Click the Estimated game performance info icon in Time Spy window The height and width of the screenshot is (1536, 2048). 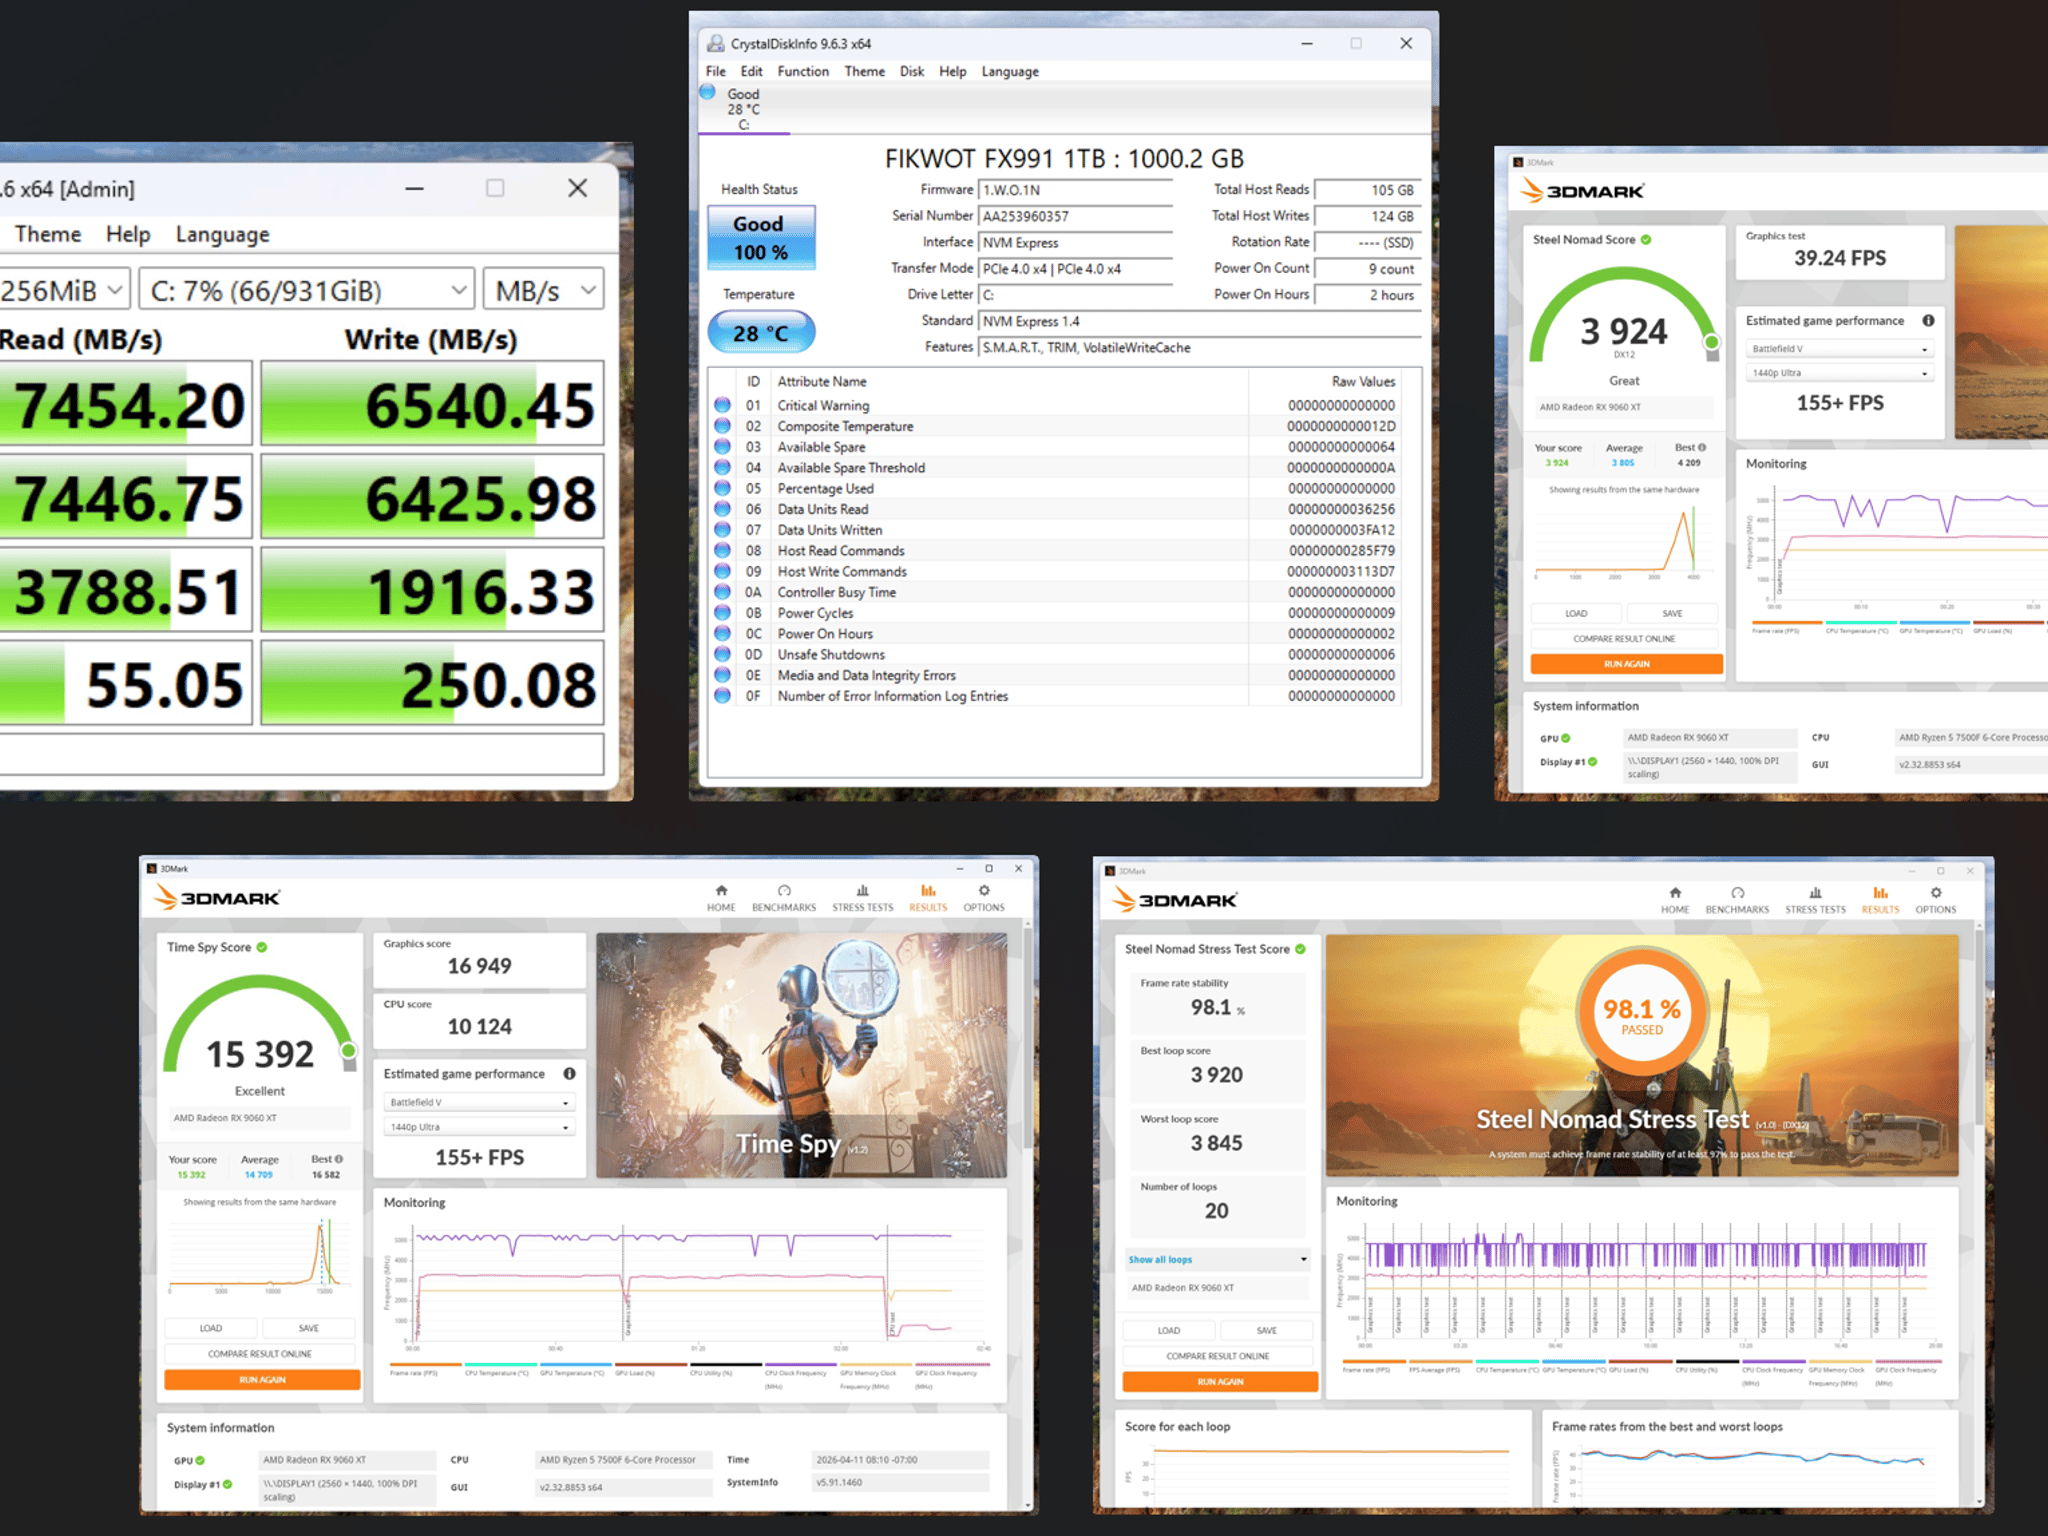(569, 1074)
